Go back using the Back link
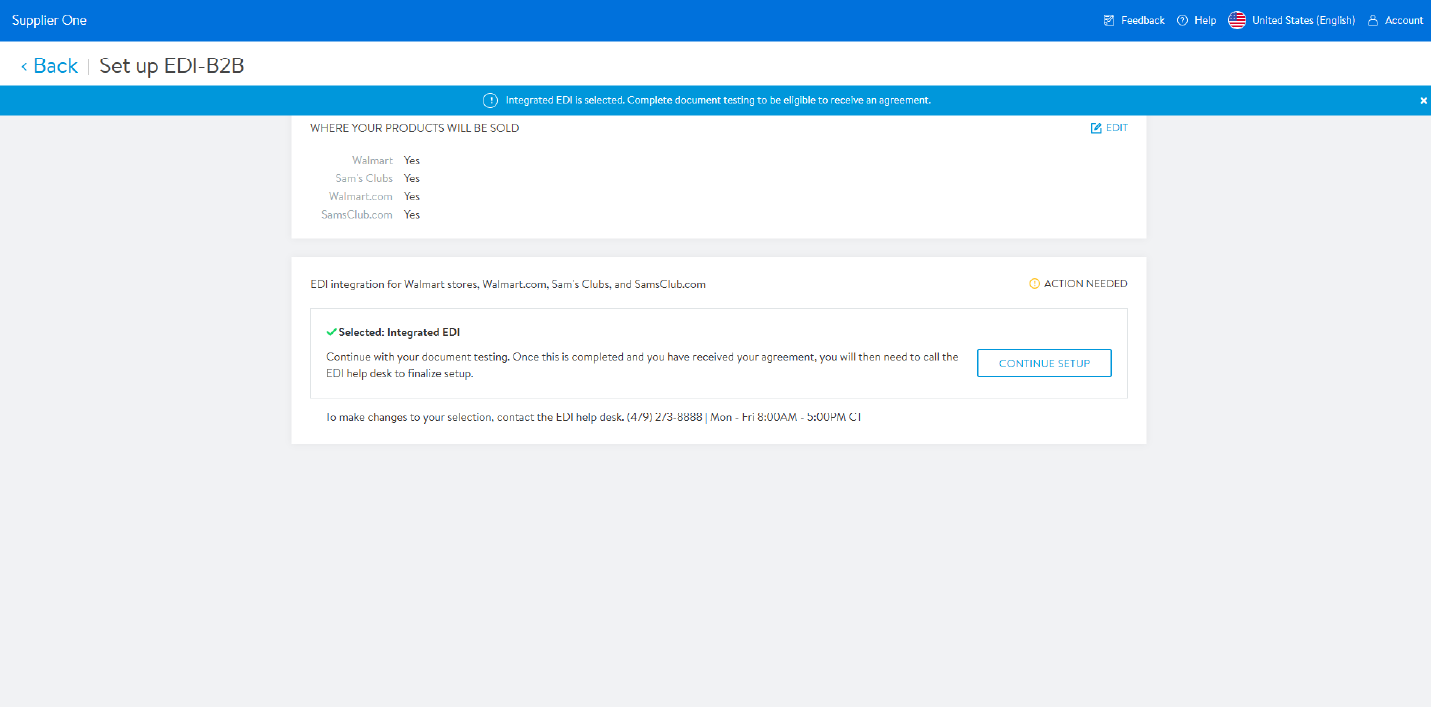1431x707 pixels. point(55,66)
